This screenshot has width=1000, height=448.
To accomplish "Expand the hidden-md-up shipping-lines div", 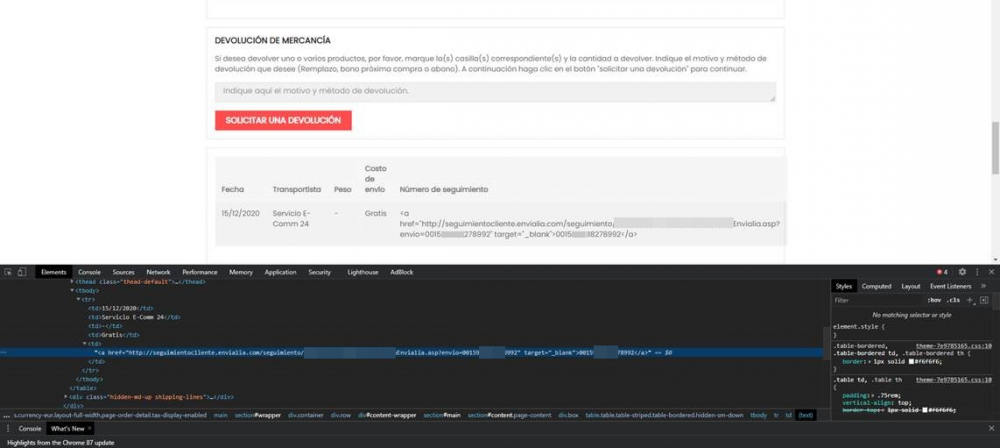I will (66, 396).
